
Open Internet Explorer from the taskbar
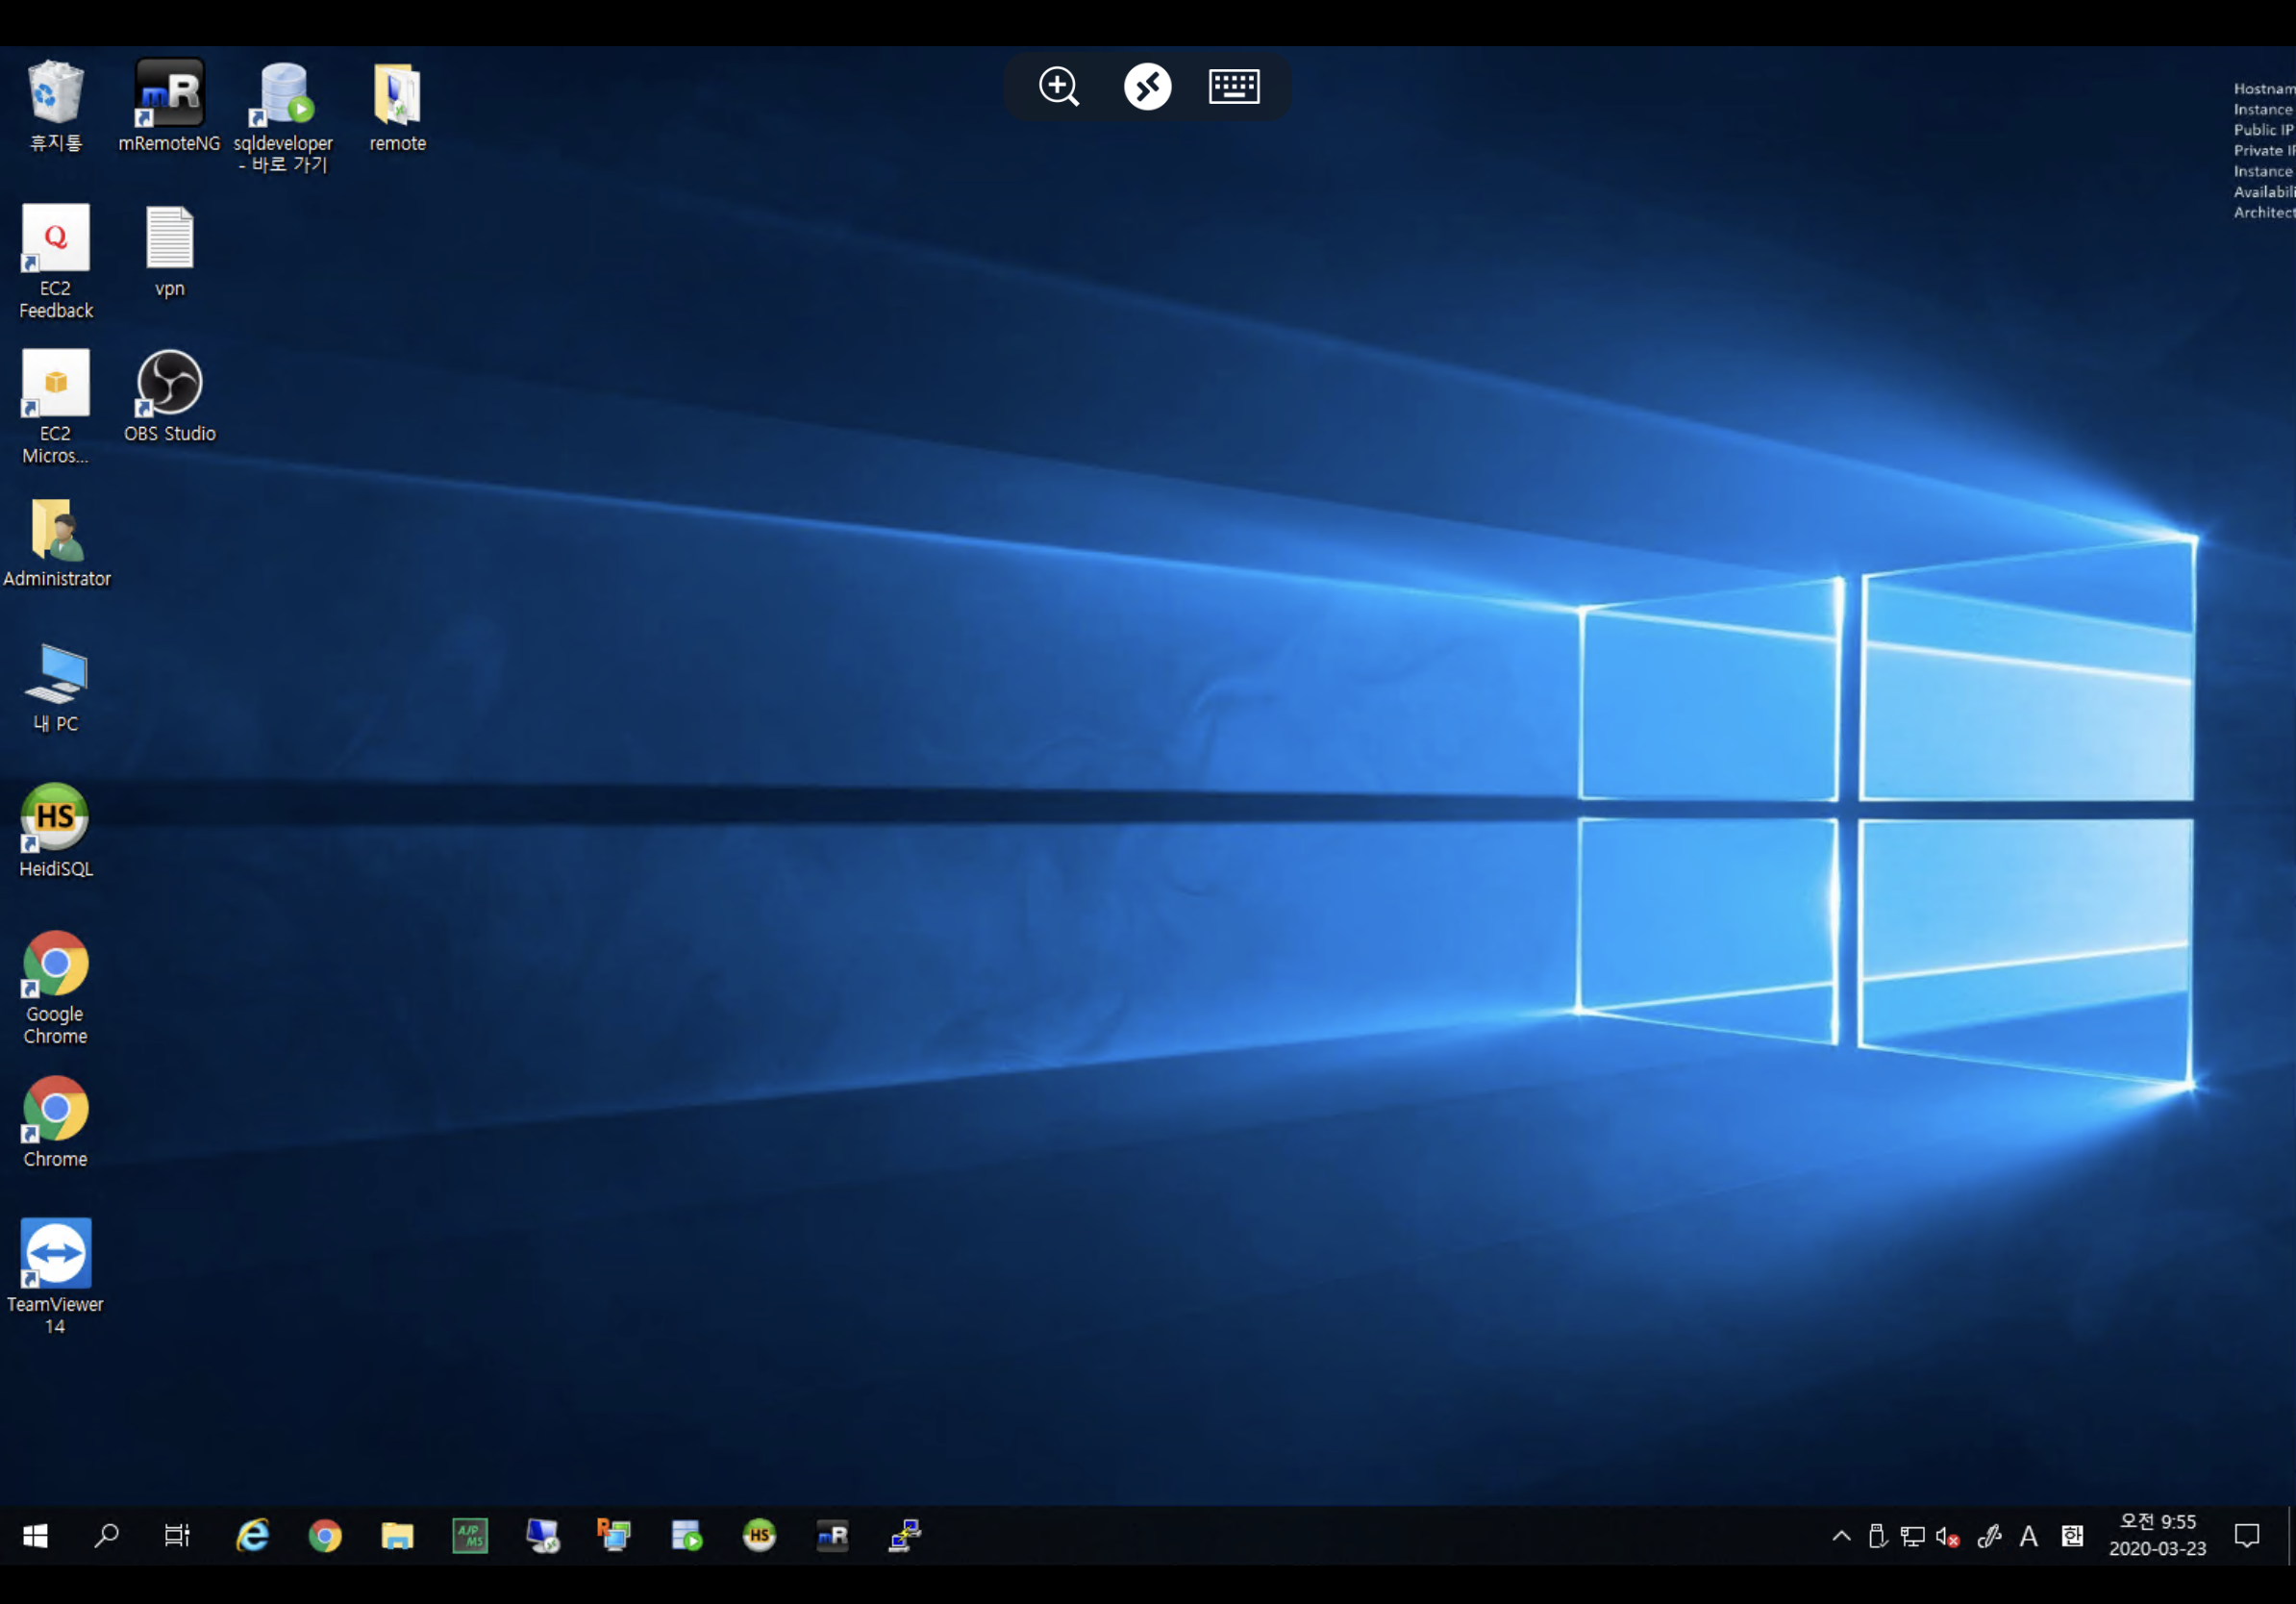point(252,1535)
